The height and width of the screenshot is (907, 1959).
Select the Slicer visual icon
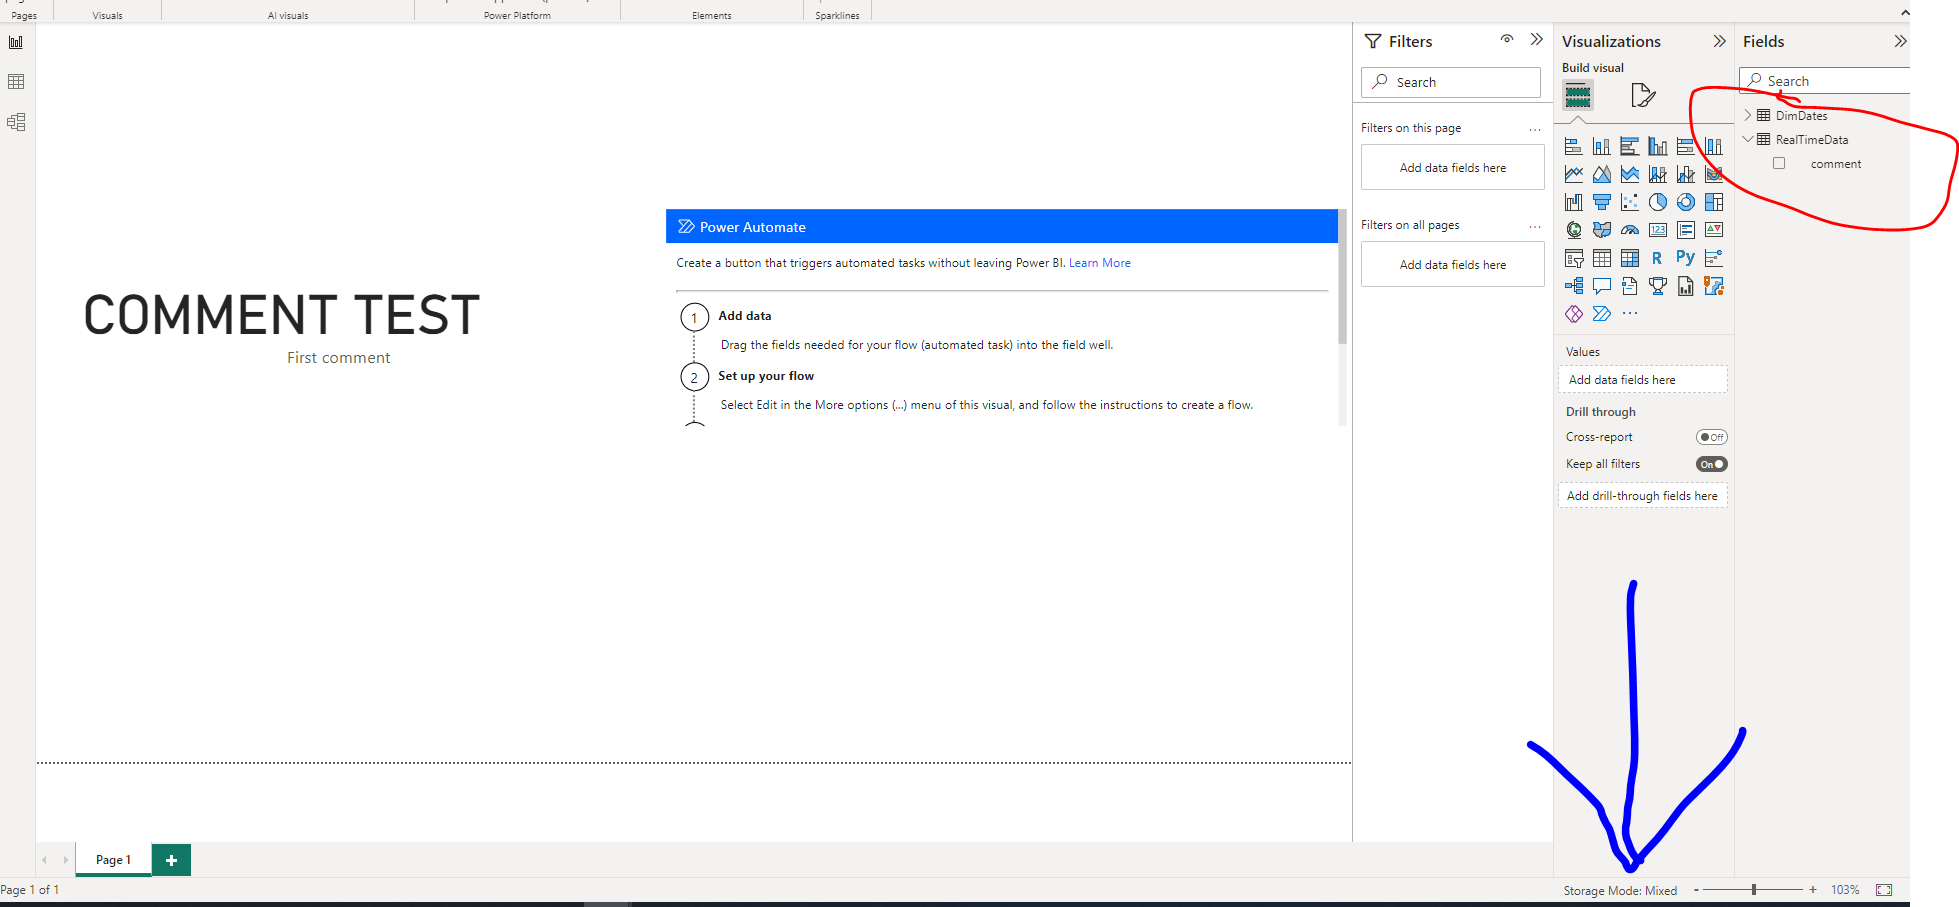[x=1574, y=258]
